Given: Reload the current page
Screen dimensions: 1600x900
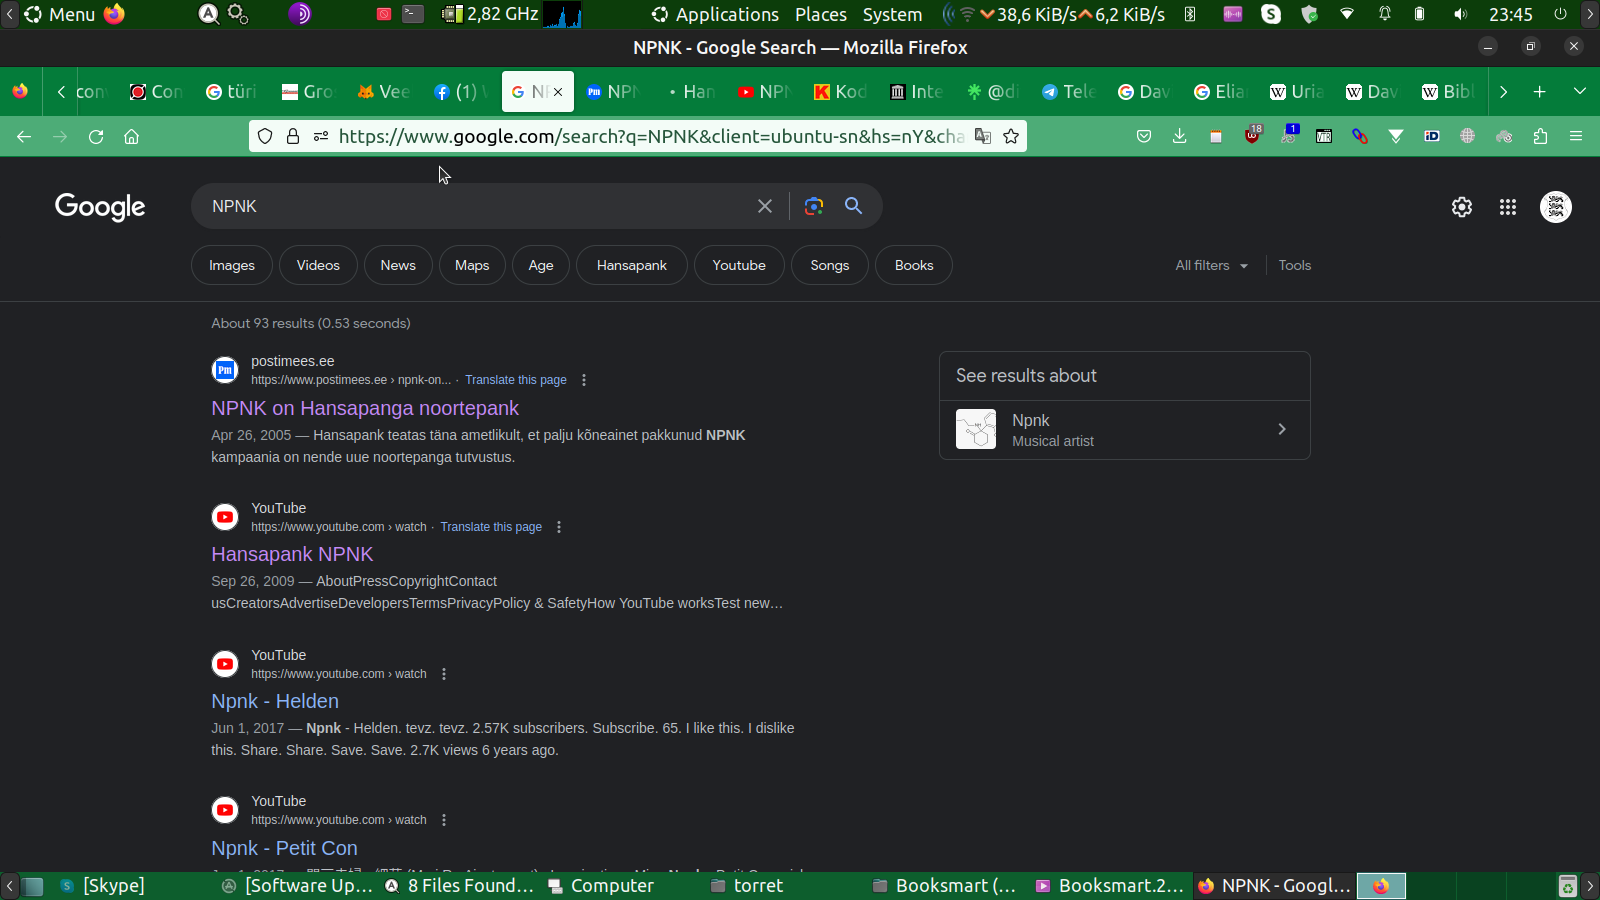Looking at the screenshot, I should coord(96,137).
